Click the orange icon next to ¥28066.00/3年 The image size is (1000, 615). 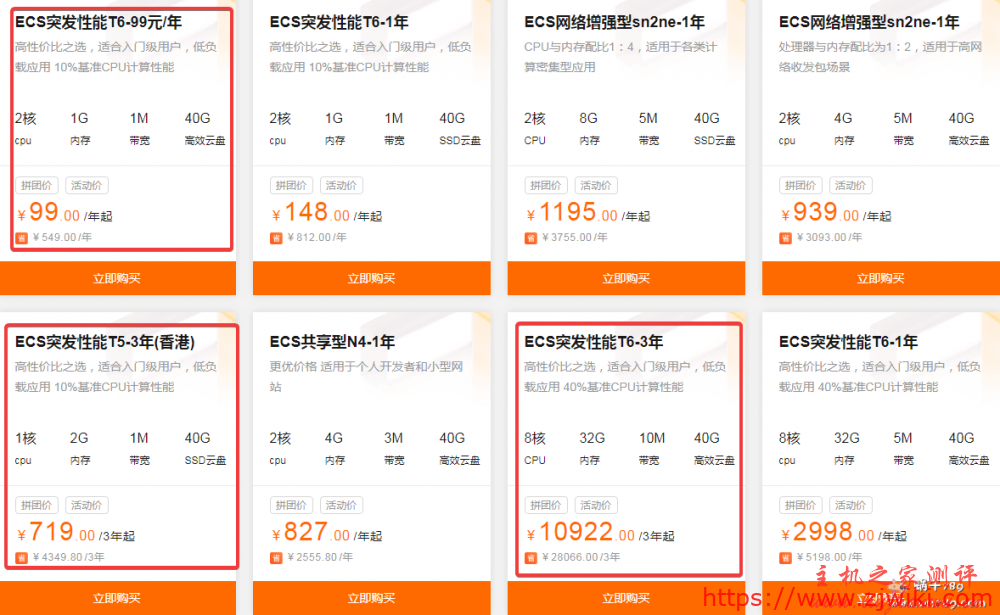pos(531,558)
